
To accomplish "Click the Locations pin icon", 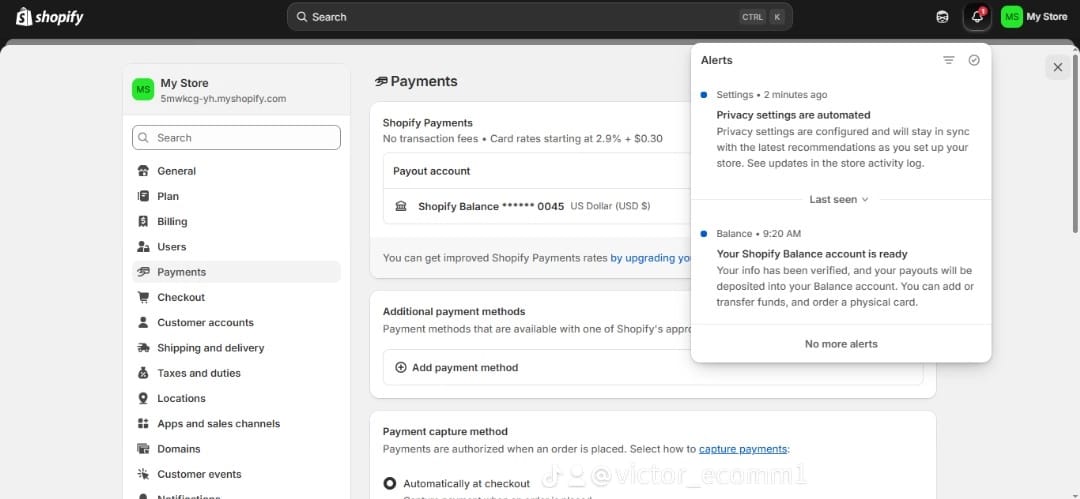I will coord(143,398).
